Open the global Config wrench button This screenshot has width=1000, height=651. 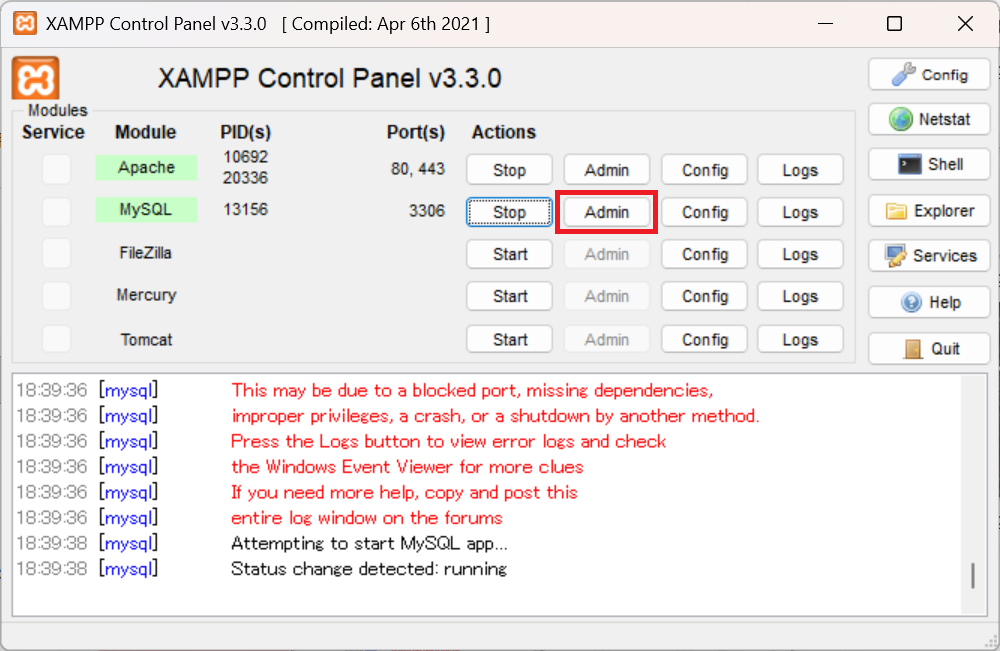pyautogui.click(x=929, y=75)
